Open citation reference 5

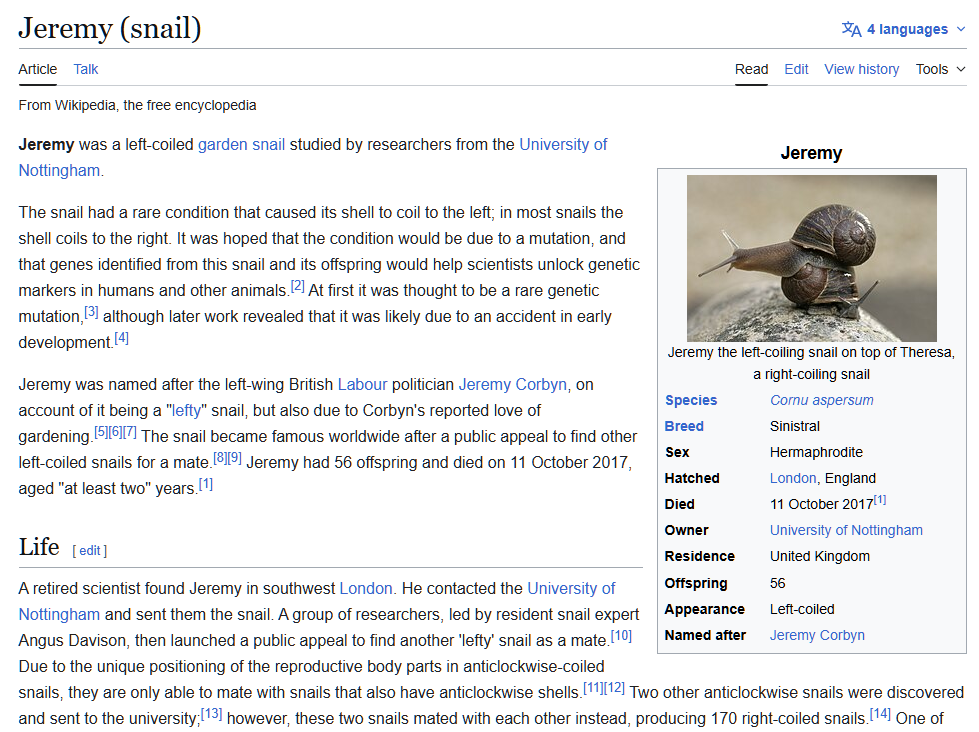click(101, 432)
